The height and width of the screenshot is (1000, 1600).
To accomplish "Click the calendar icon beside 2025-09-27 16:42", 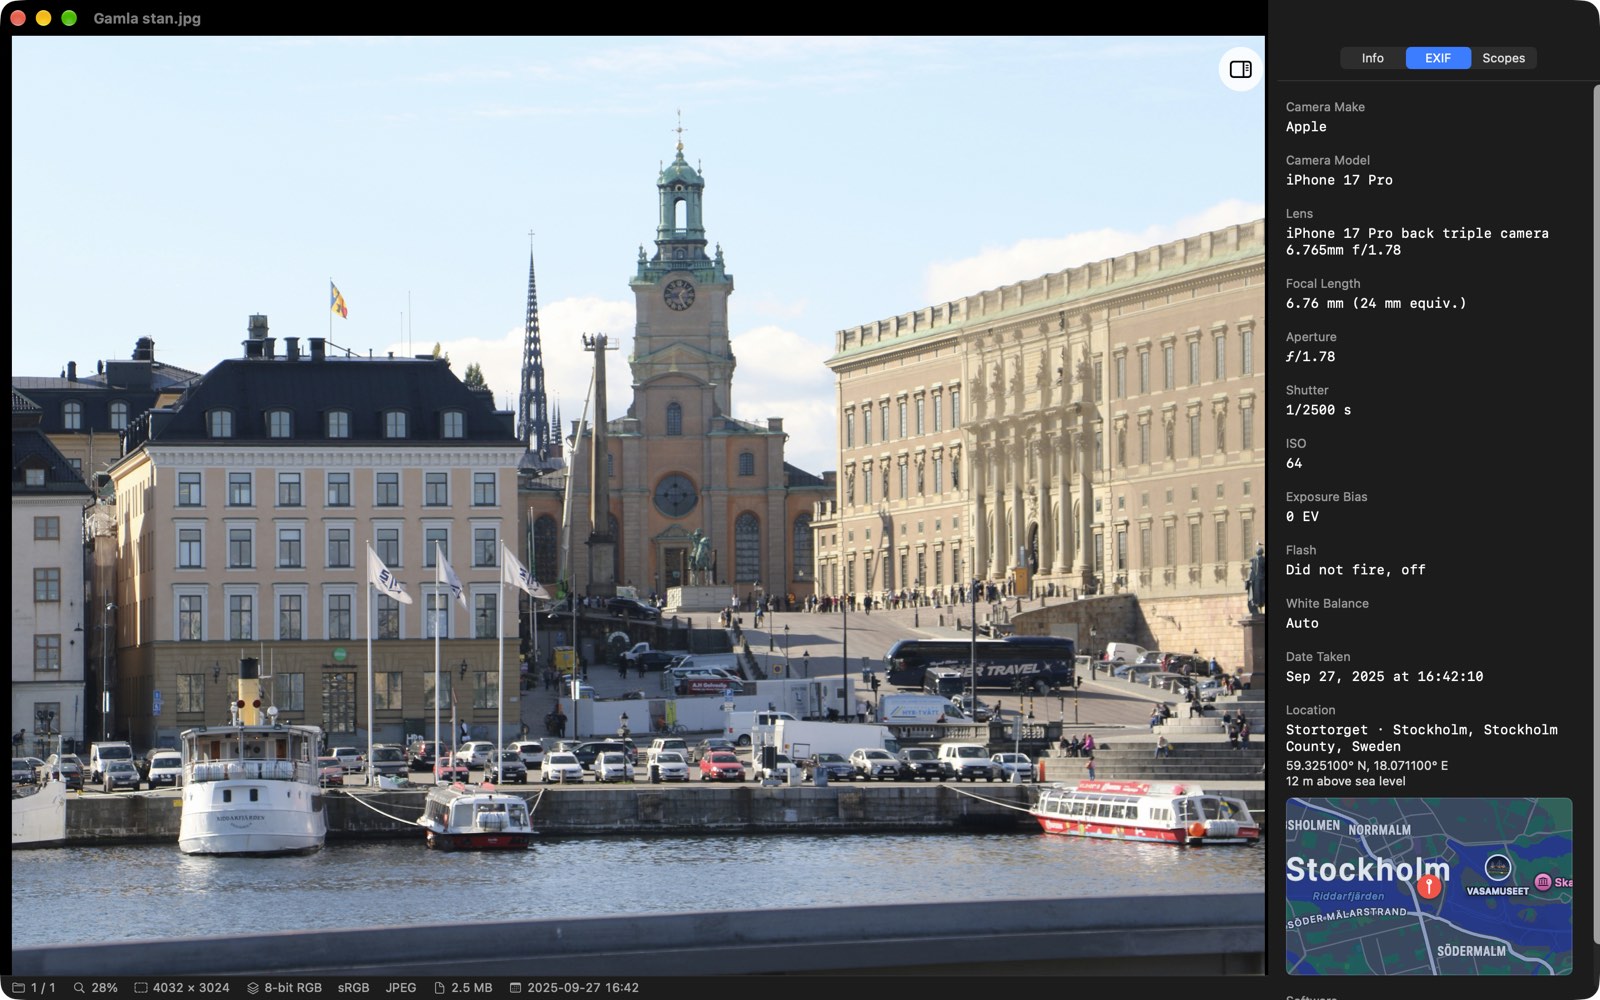I will 515,987.
